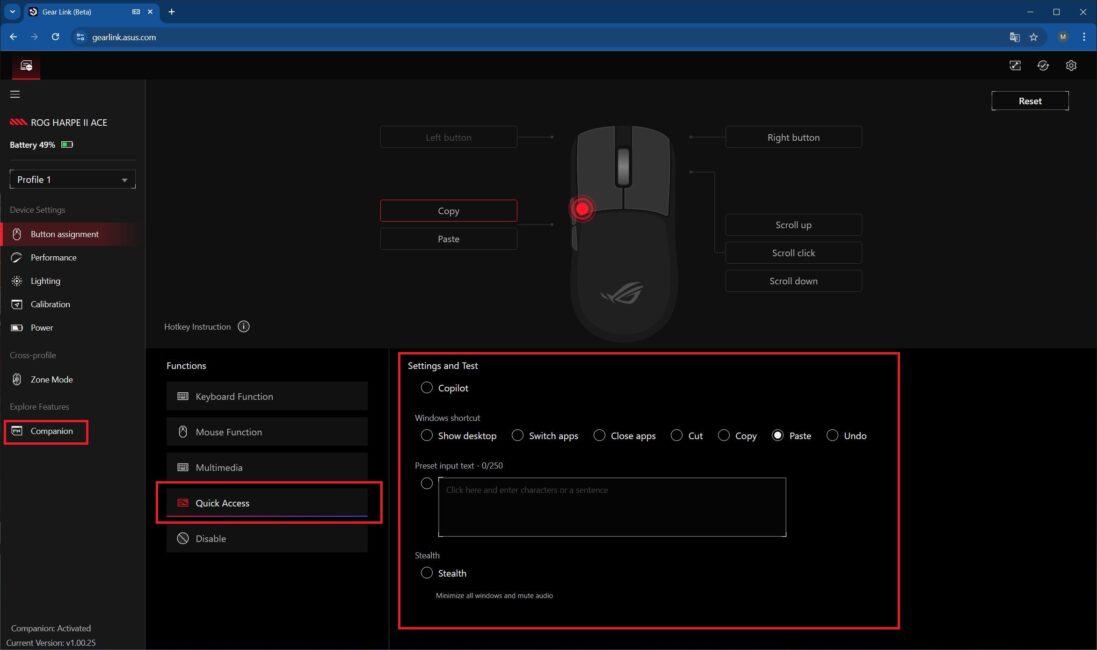Select Mouse Function category
Image resolution: width=1097 pixels, height=650 pixels.
[x=267, y=432]
